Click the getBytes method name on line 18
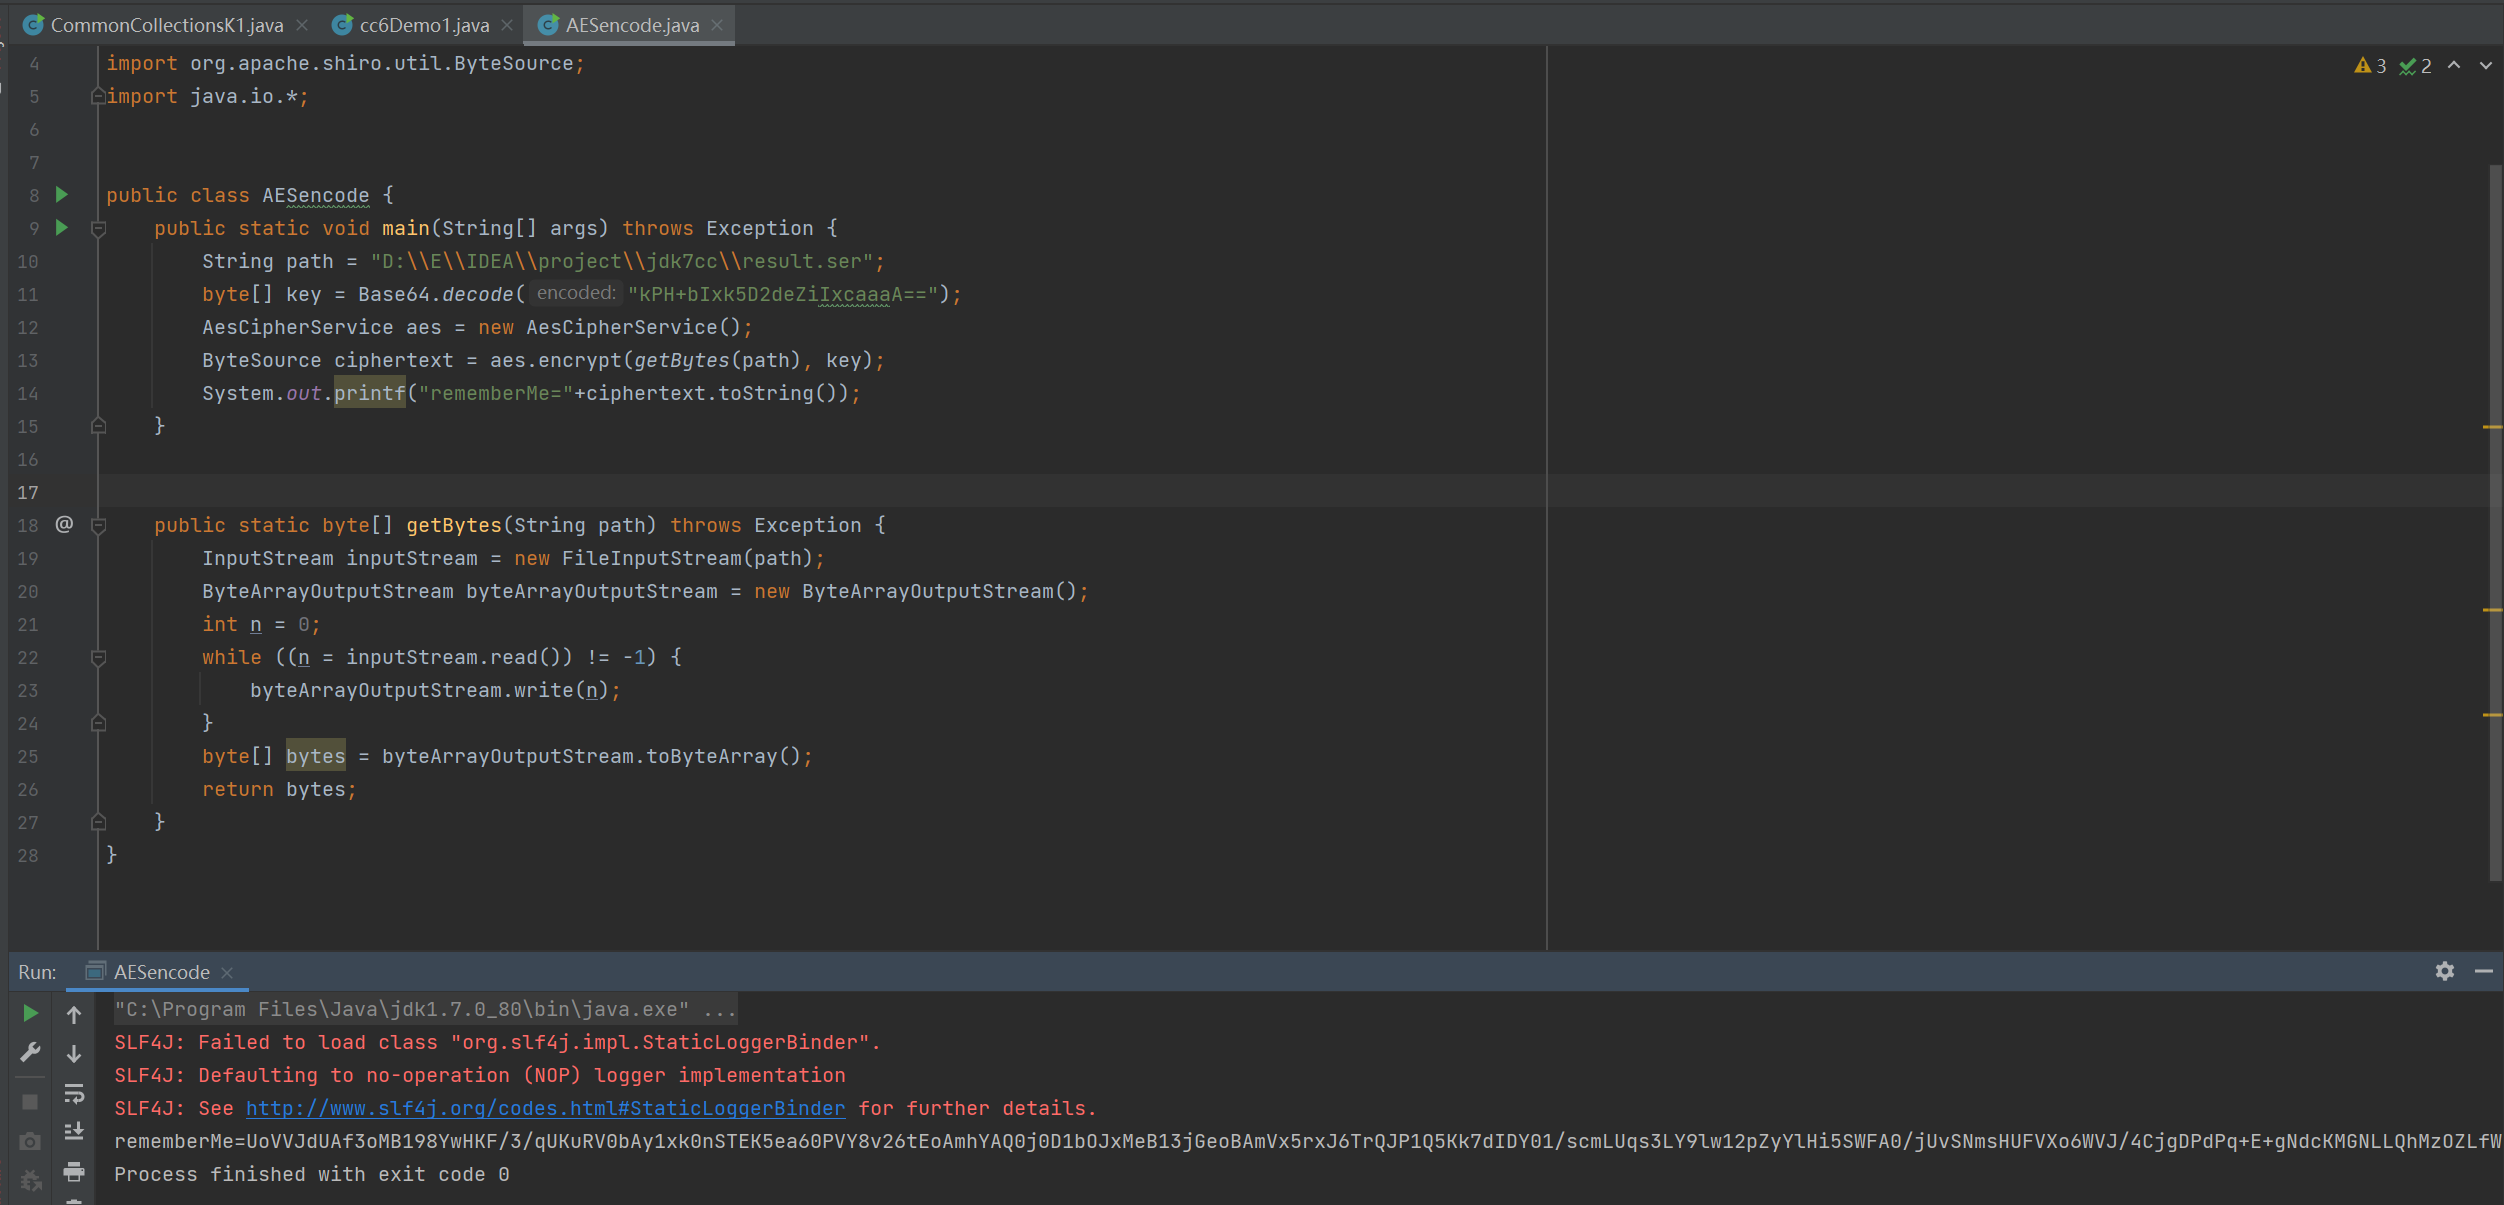The width and height of the screenshot is (2504, 1205). click(454, 525)
